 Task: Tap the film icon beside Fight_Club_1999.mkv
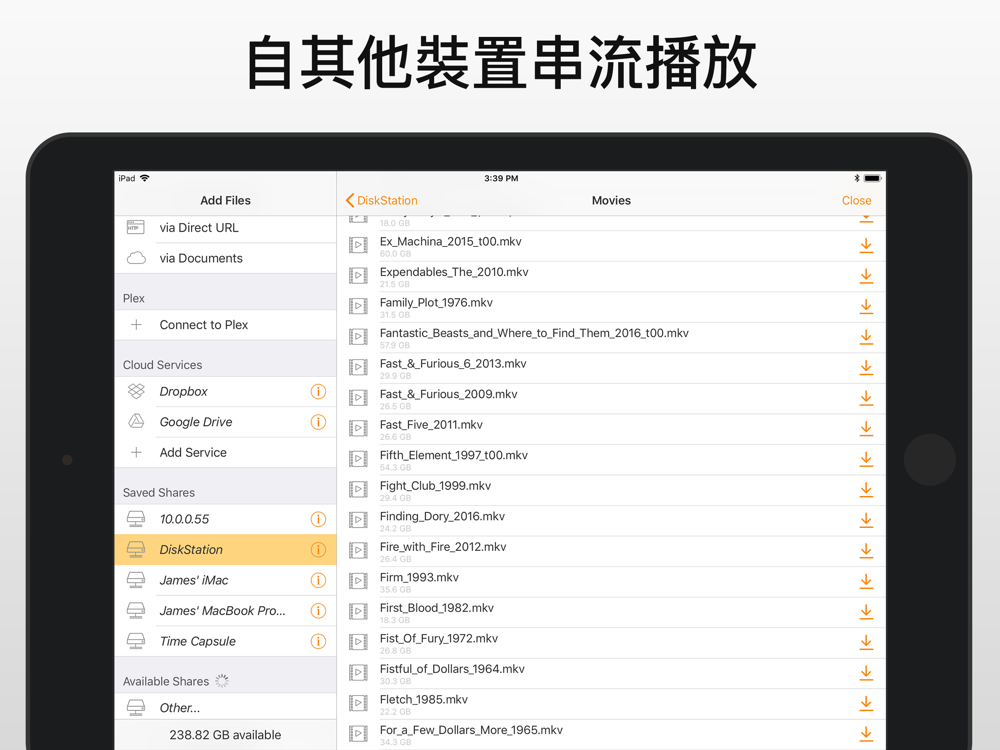coord(358,490)
